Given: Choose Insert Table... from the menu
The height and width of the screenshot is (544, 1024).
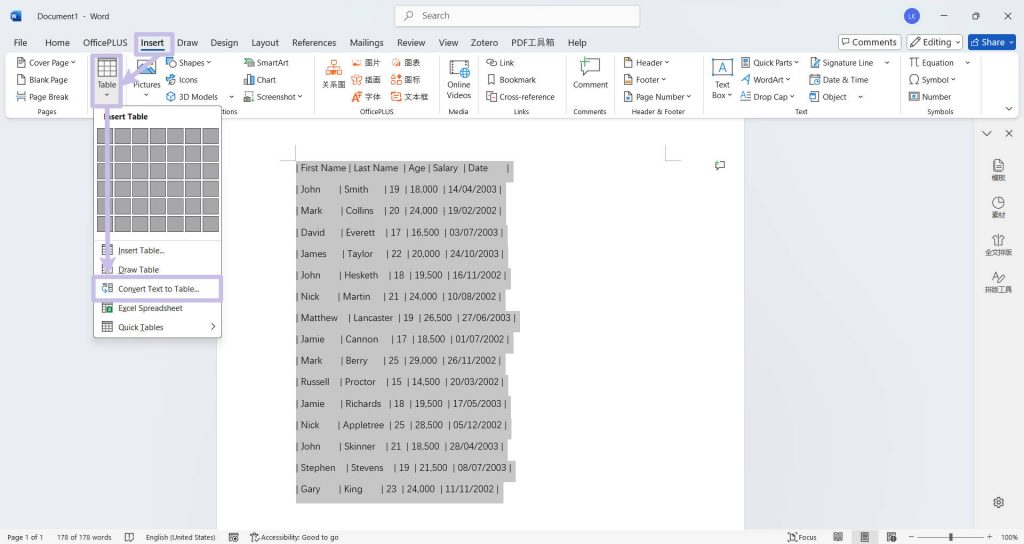Looking at the screenshot, I should (157, 250).
